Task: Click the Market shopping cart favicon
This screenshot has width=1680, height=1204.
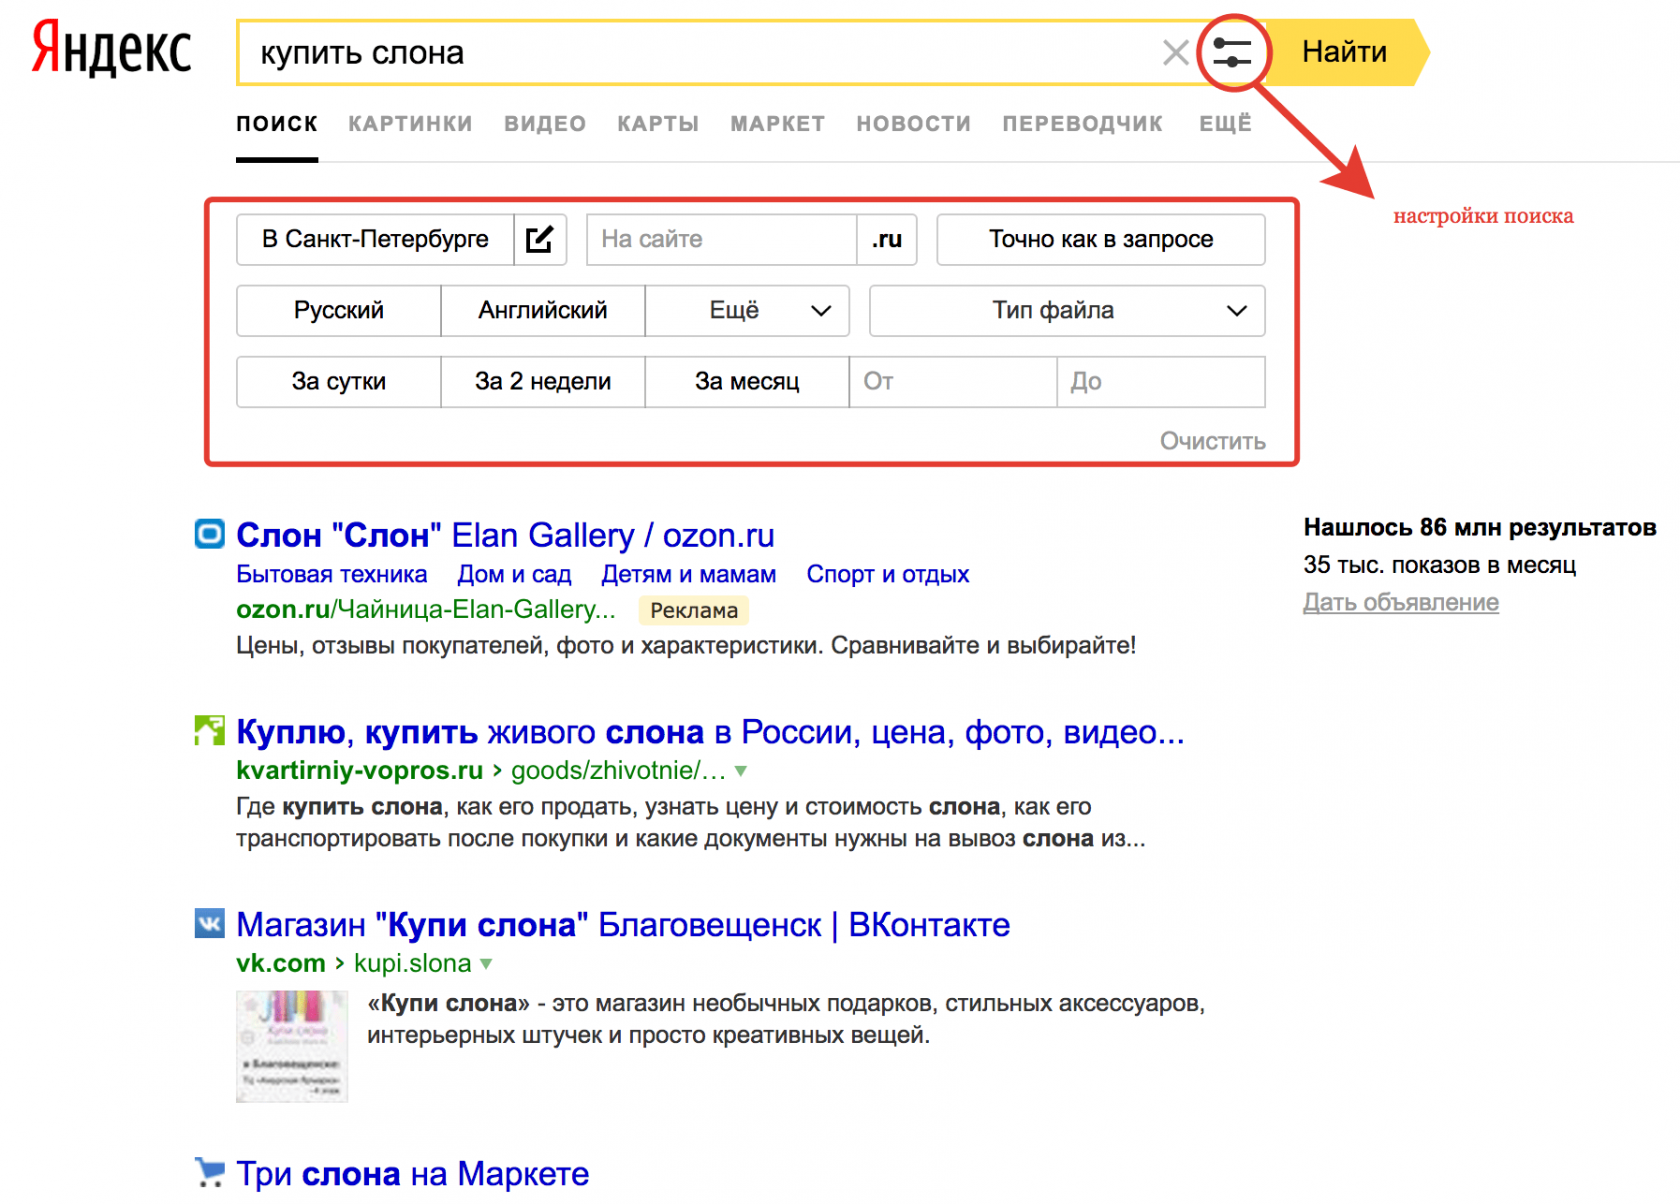Action: pyautogui.click(x=209, y=1171)
